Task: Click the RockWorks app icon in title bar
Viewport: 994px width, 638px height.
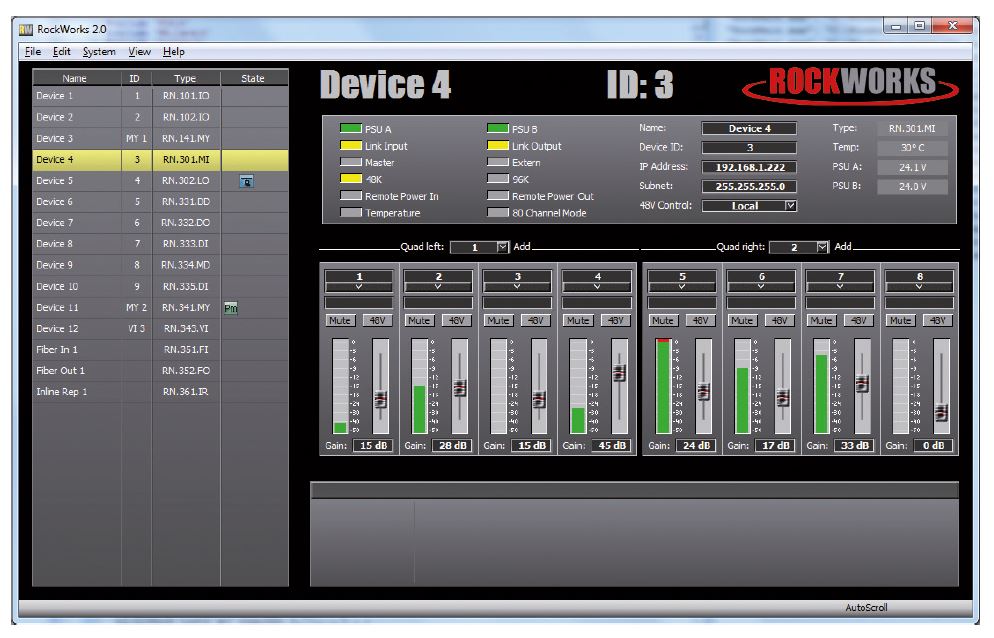Action: click(26, 28)
